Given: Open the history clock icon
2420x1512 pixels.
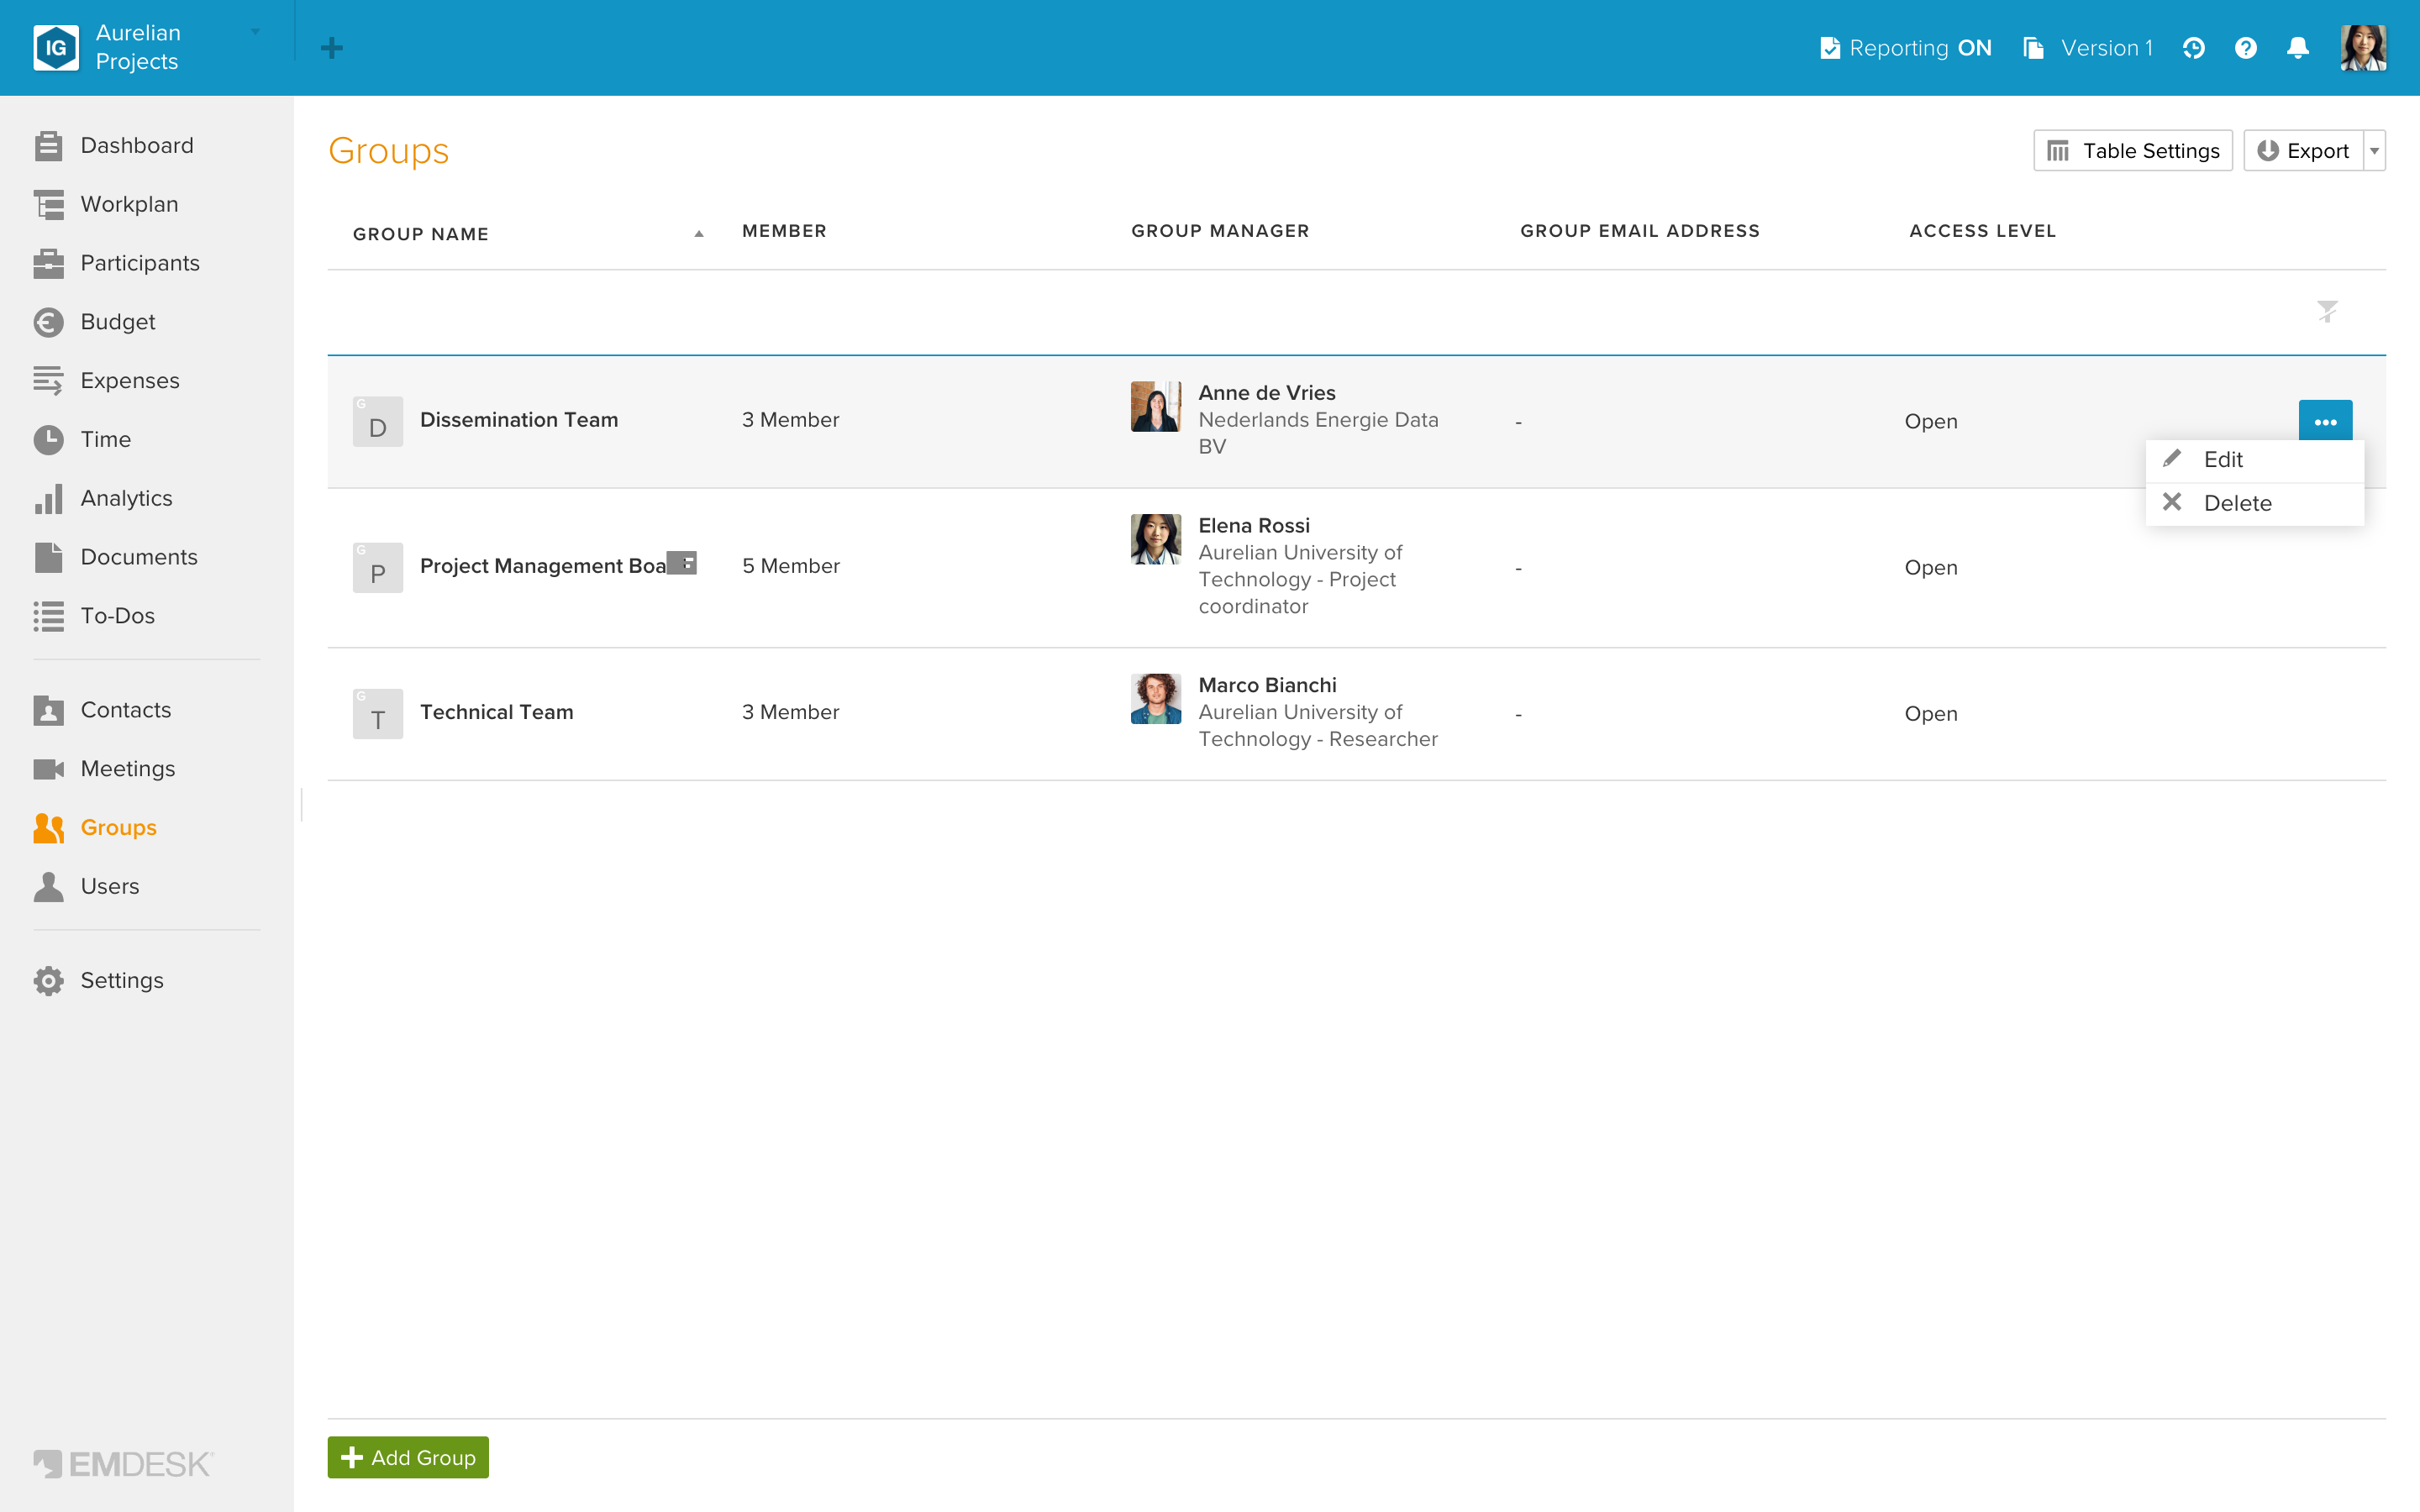Looking at the screenshot, I should 2194,48.
